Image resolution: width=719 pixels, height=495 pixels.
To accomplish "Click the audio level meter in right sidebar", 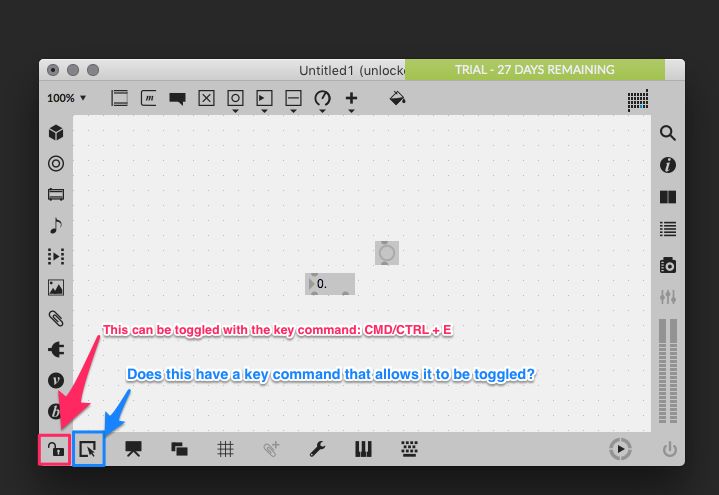I will pyautogui.click(x=668, y=371).
